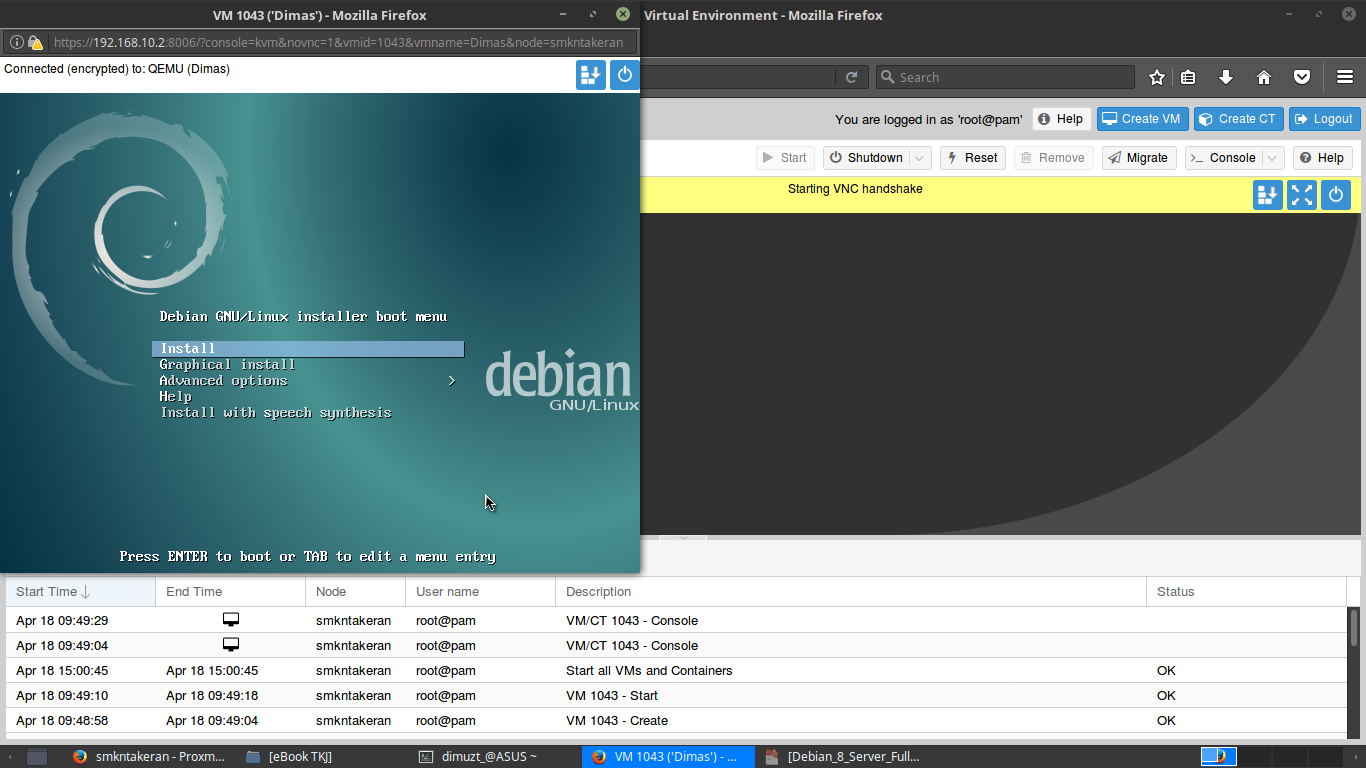Reload the Proxmox page in background Firefox
The width and height of the screenshot is (1366, 768).
click(x=852, y=77)
